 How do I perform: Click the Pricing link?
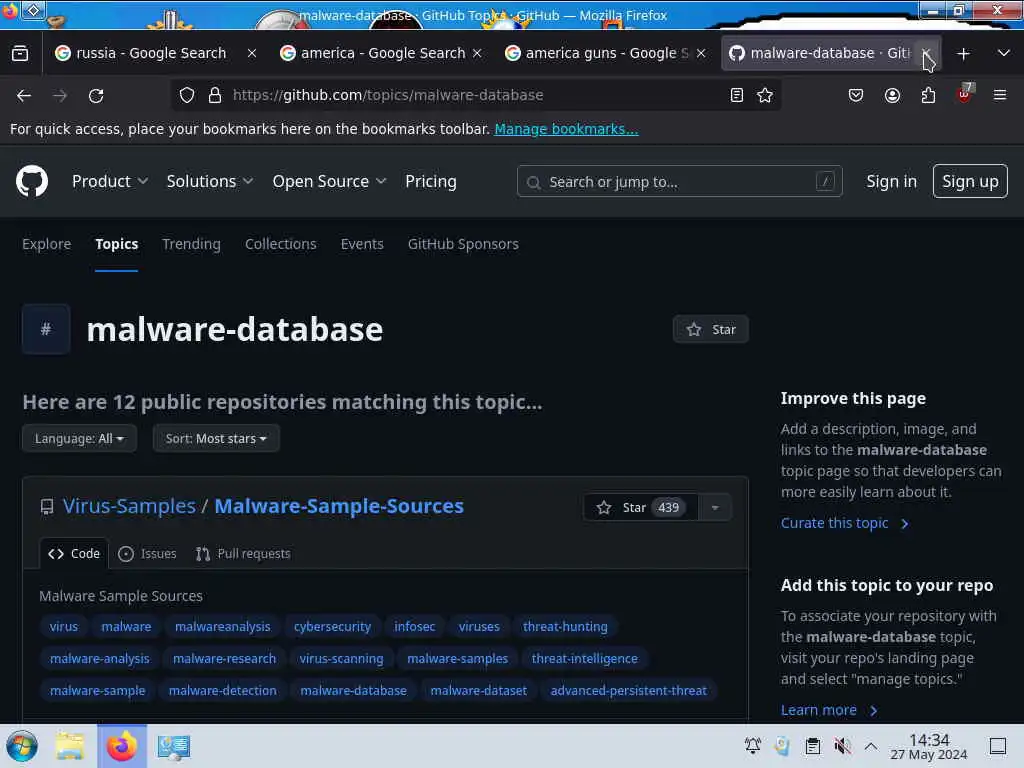point(431,182)
